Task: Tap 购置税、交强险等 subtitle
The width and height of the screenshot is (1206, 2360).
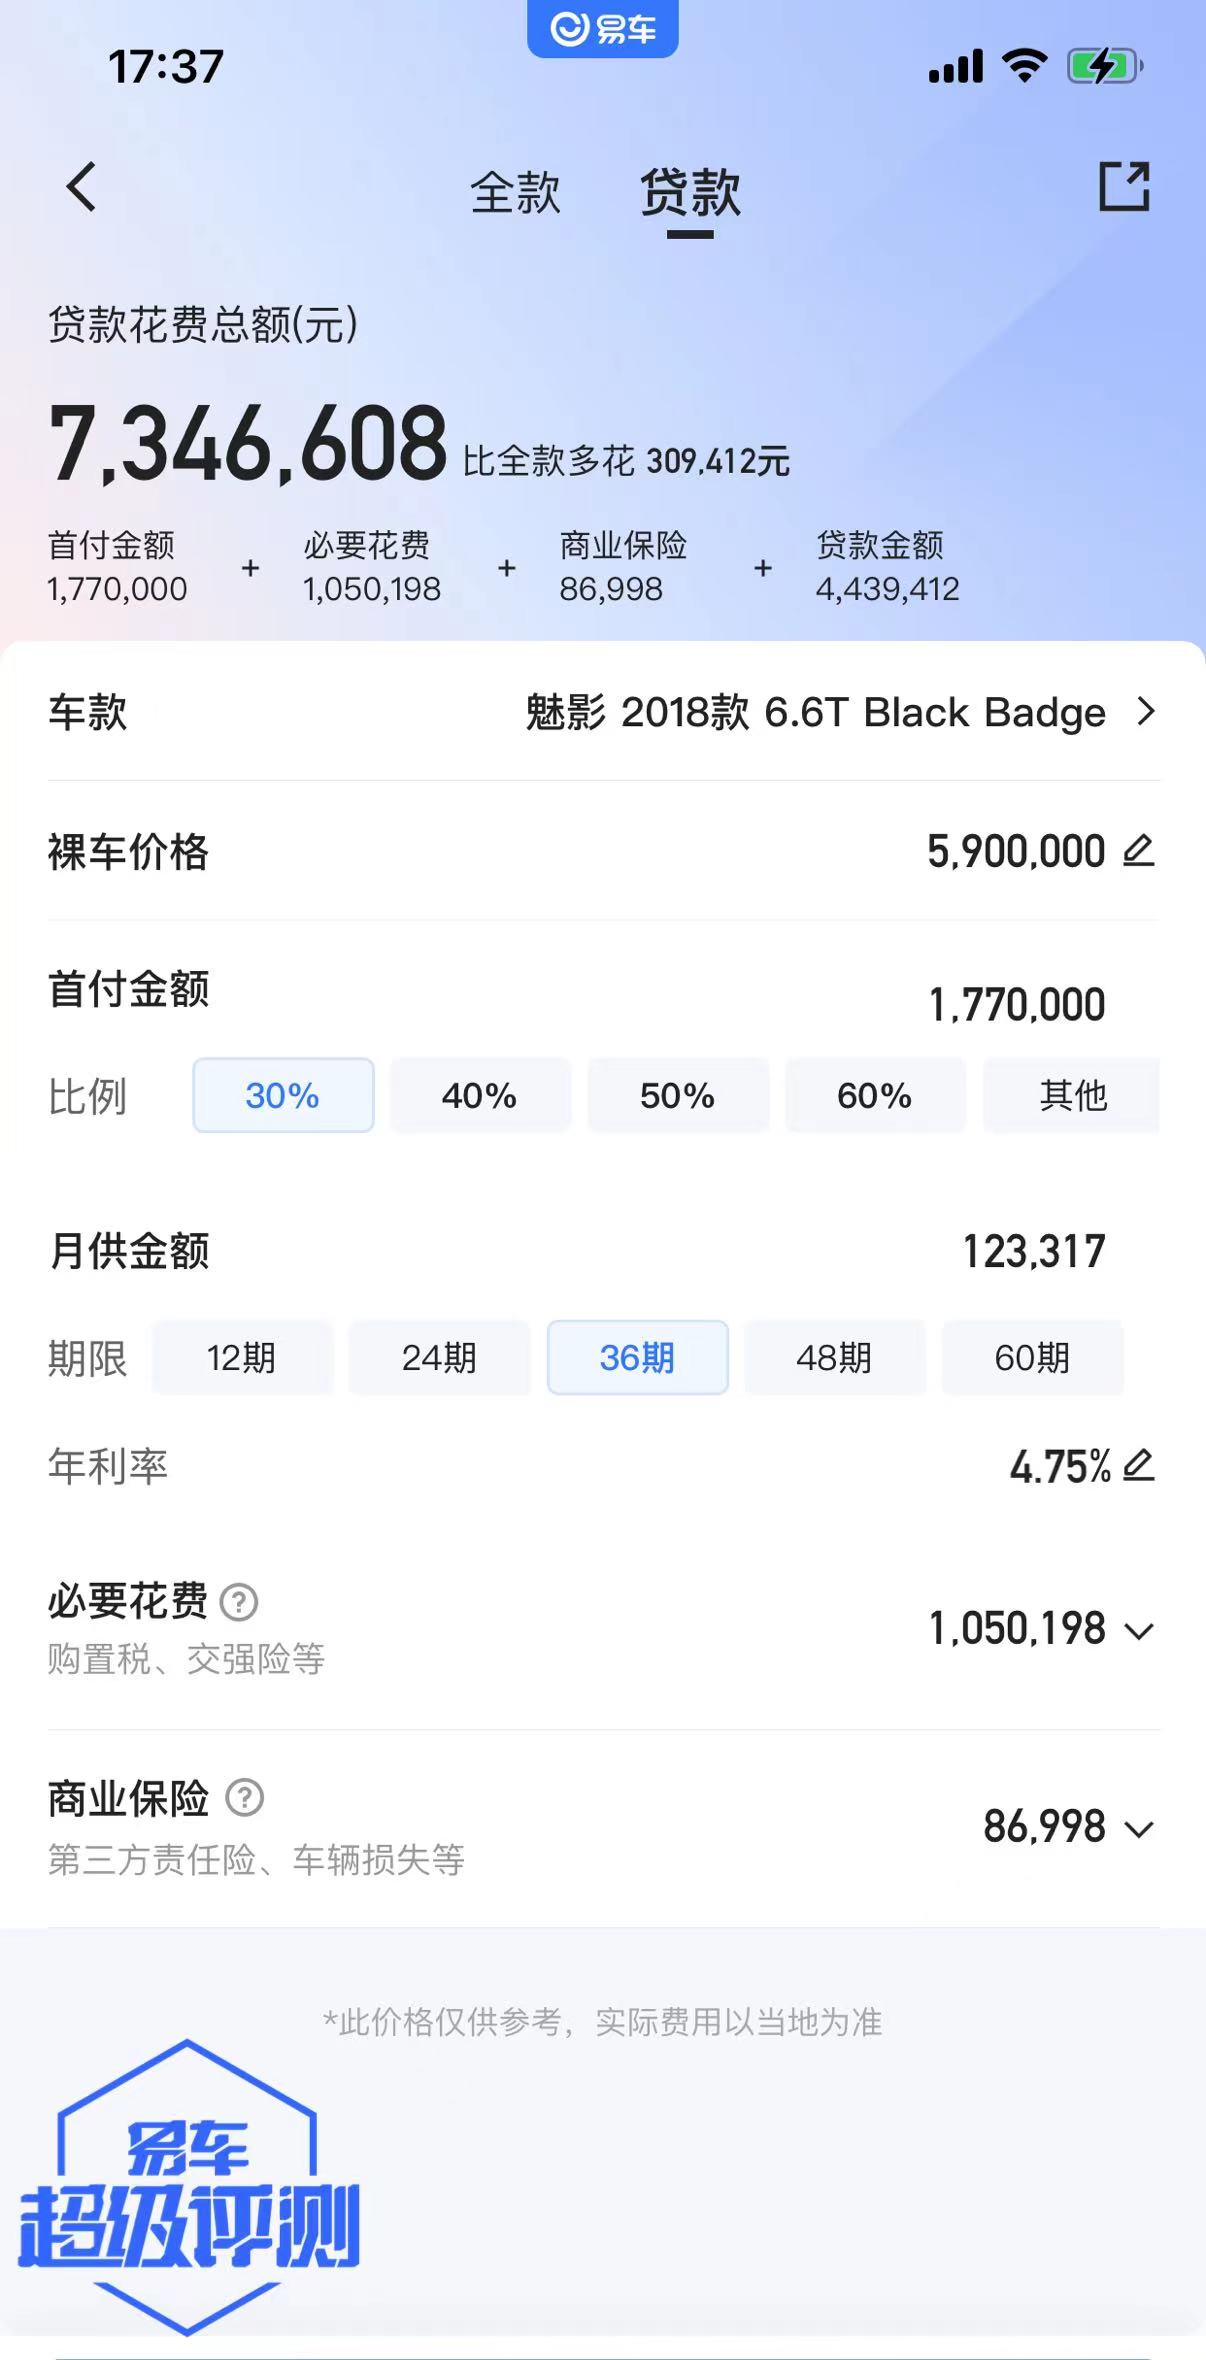Action: coord(186,1659)
